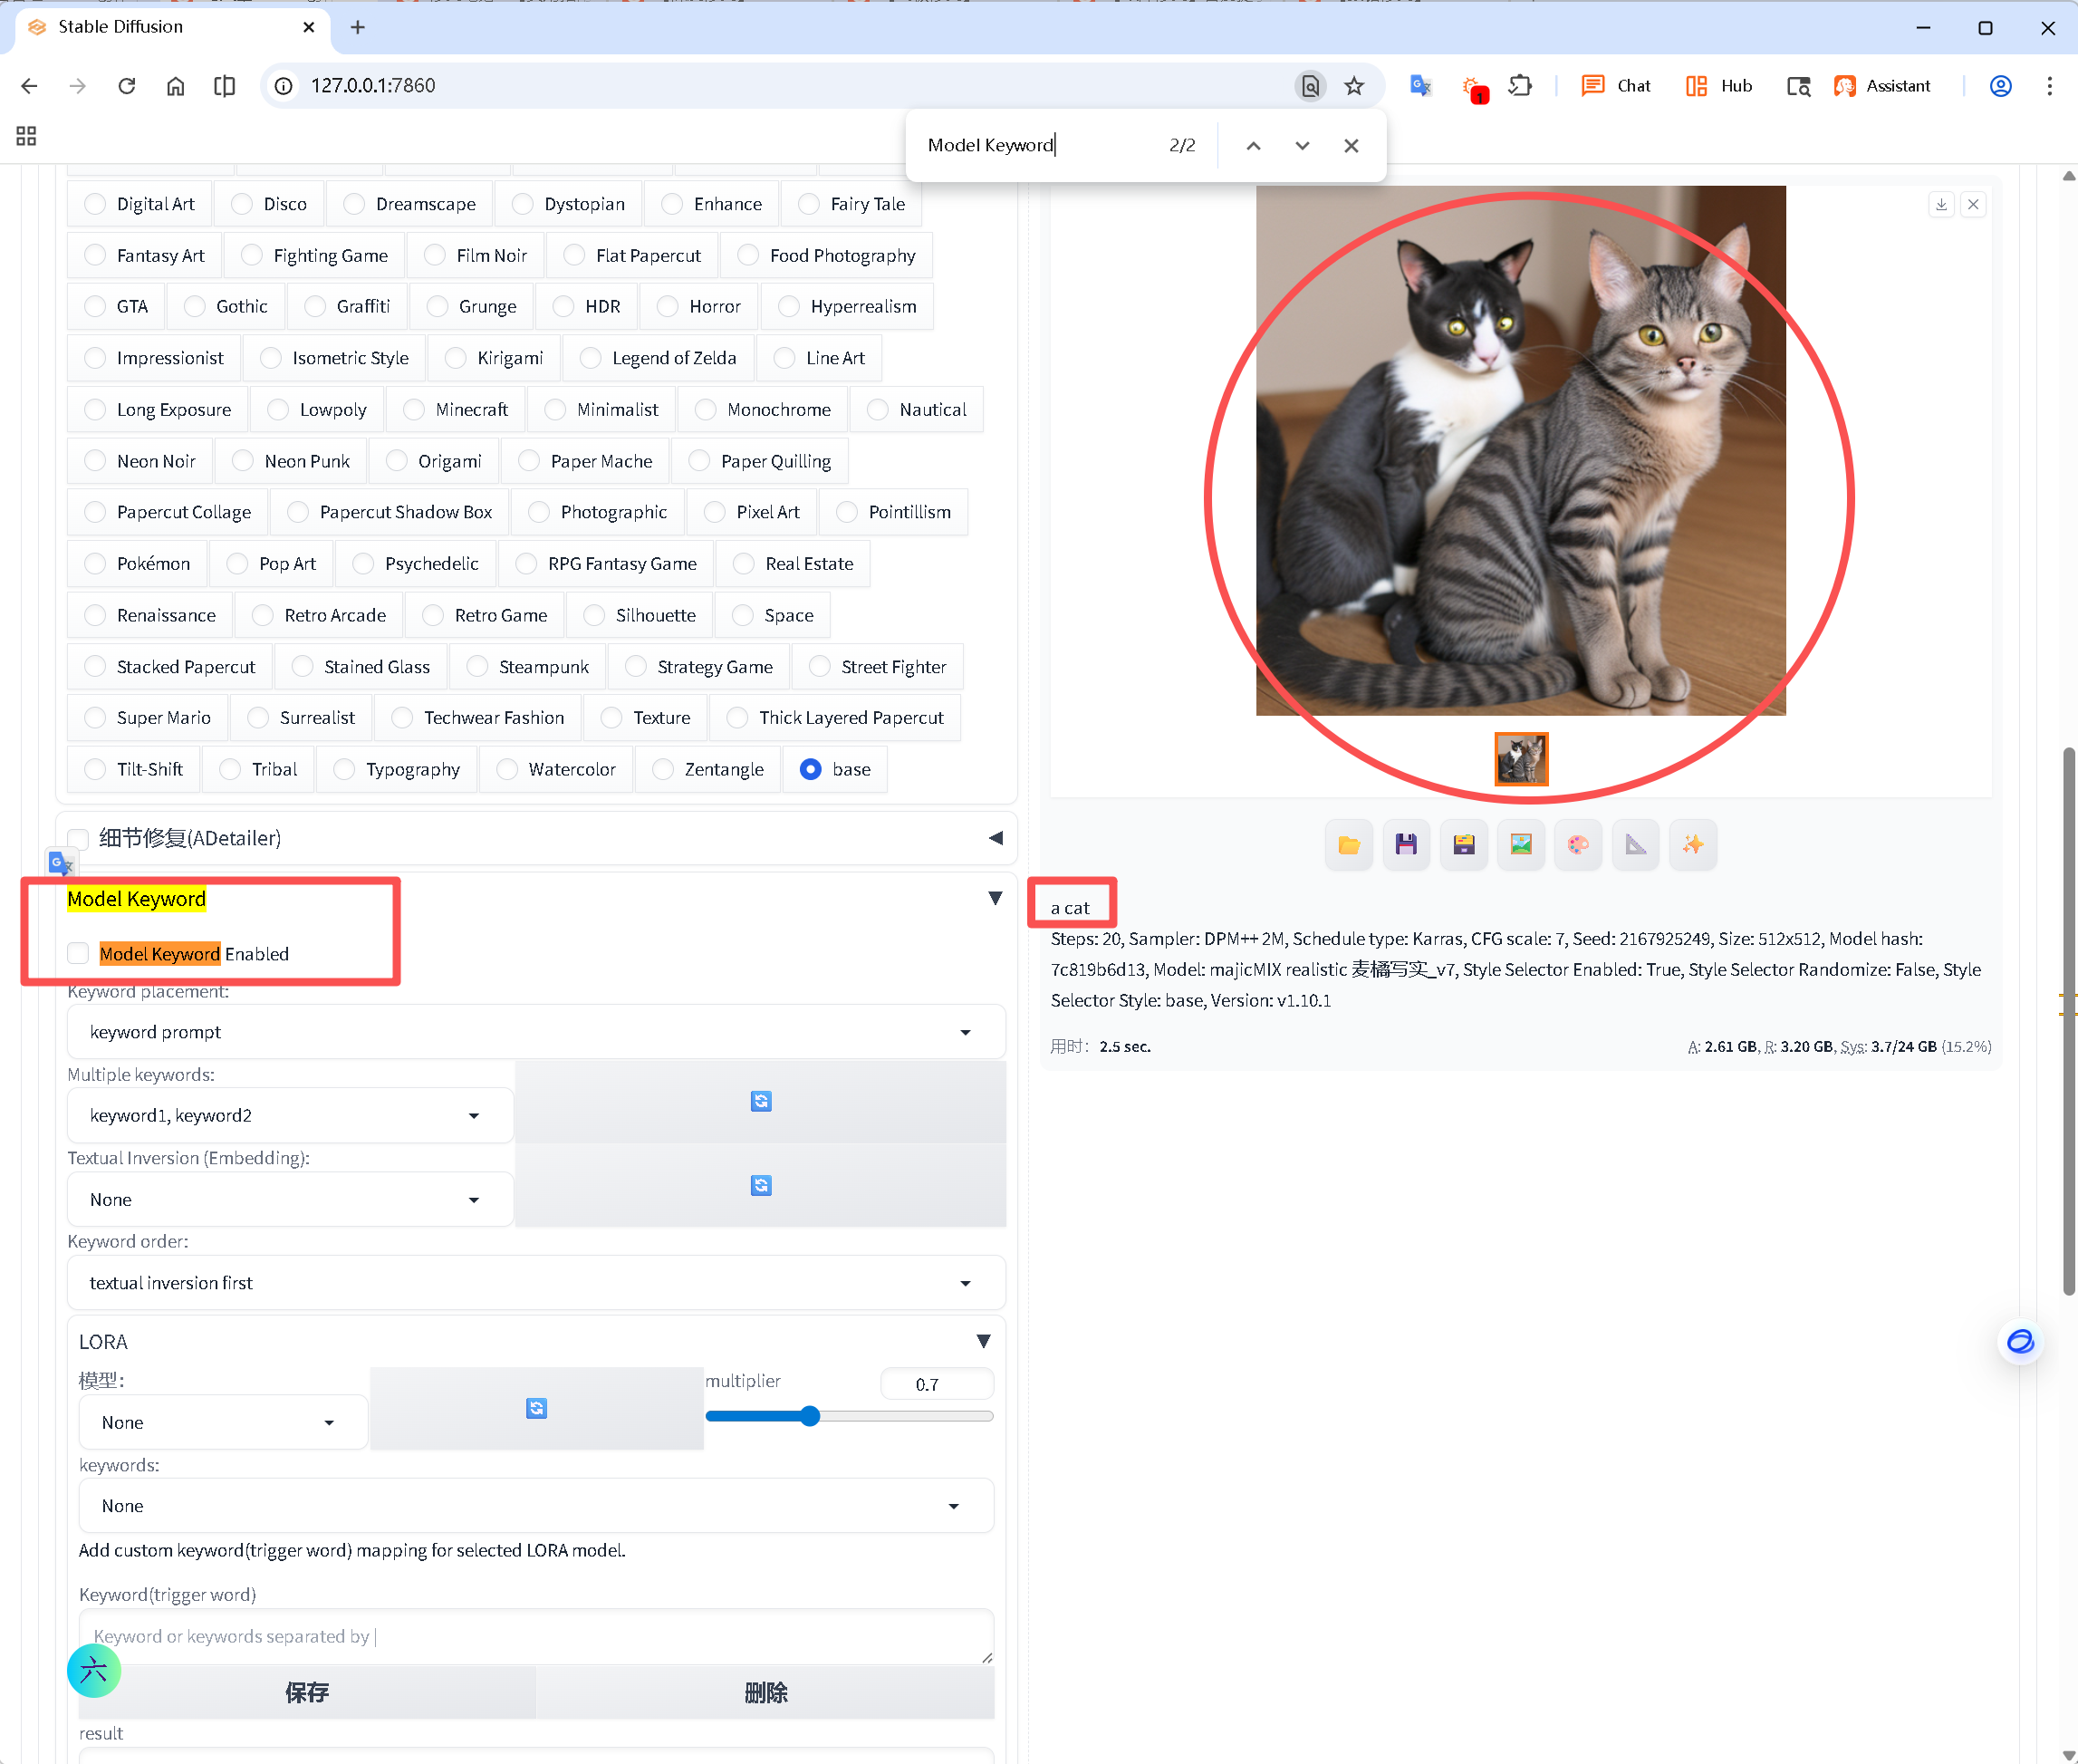Image resolution: width=2078 pixels, height=1764 pixels.
Task: Click the save image floppy icon
Action: pyautogui.click(x=1406, y=845)
